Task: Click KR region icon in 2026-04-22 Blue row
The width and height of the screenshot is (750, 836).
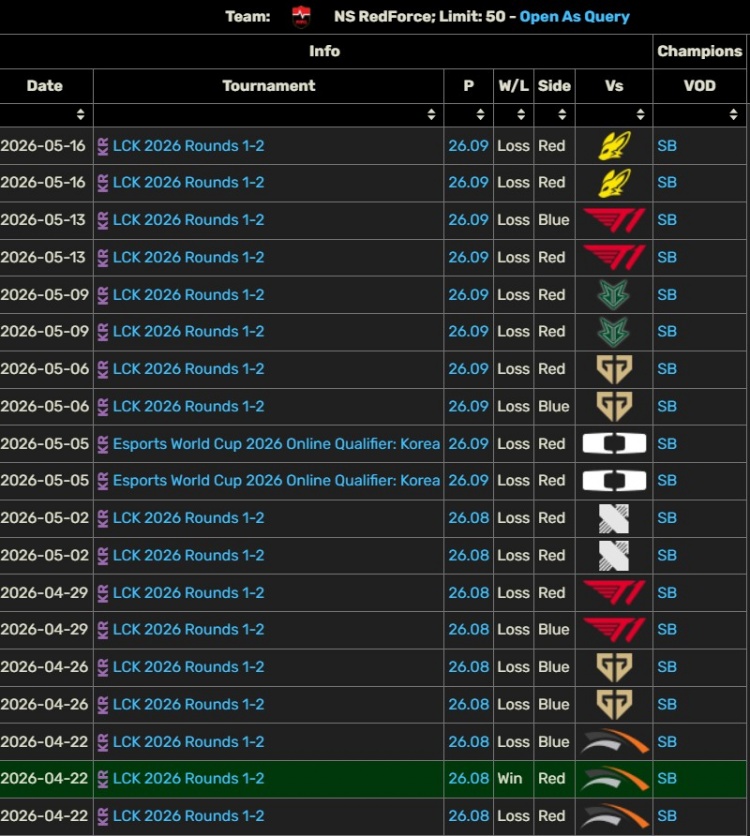Action: click(x=103, y=742)
